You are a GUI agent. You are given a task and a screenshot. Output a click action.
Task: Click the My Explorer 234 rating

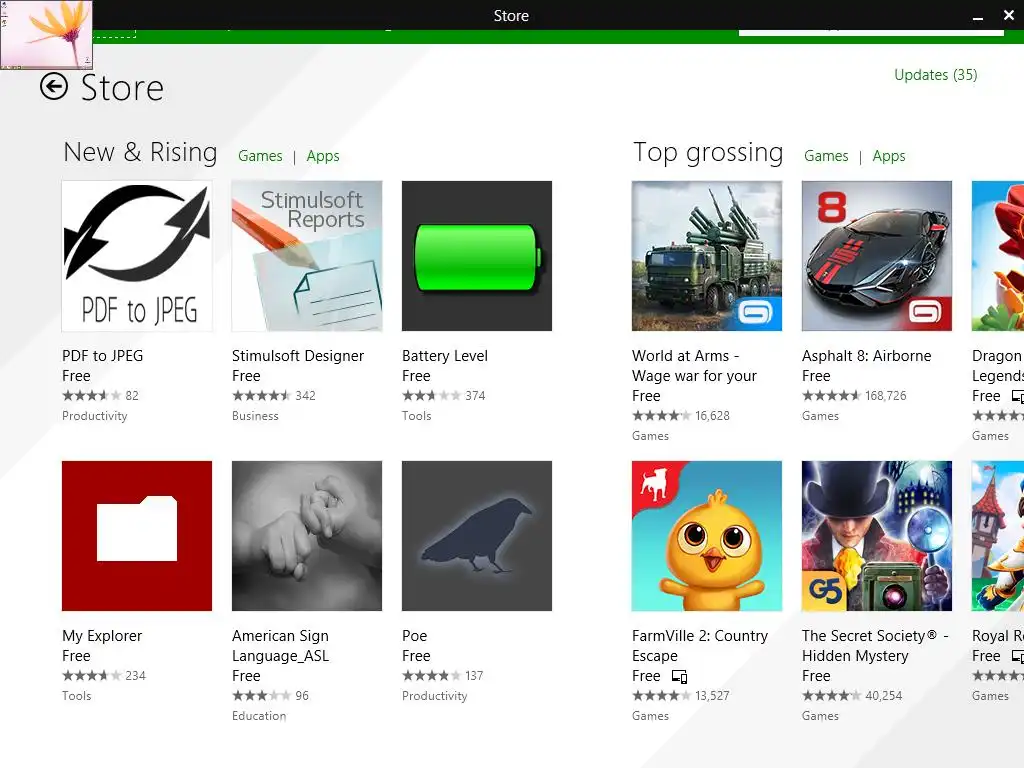click(x=104, y=676)
